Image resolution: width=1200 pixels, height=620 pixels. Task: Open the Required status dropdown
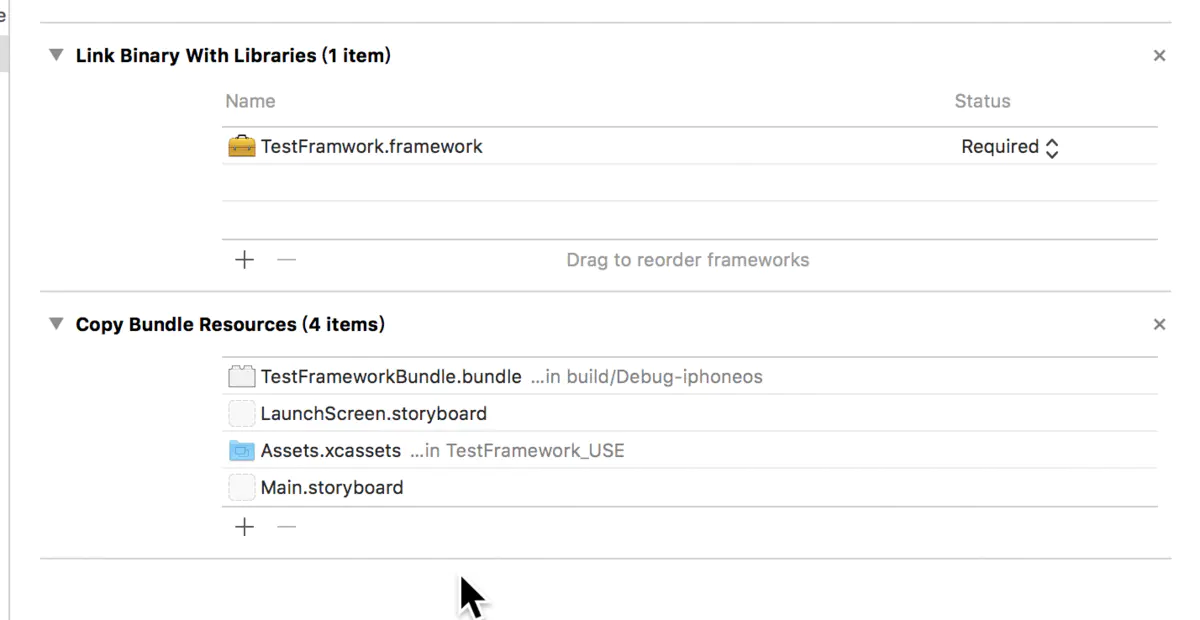click(x=1010, y=147)
